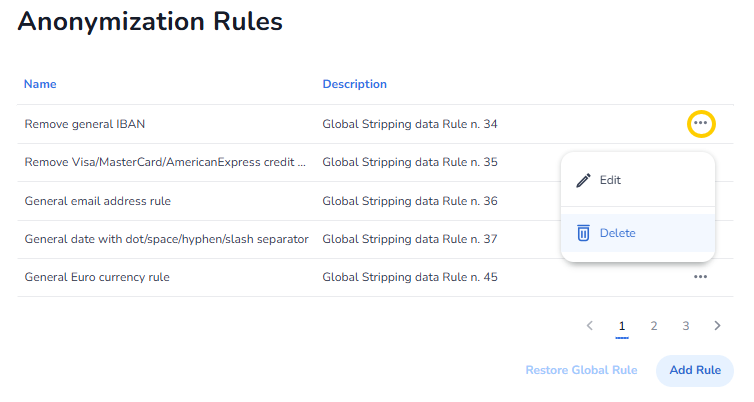Select General date with dot/space/hyphen/slash separator rule
The width and height of the screenshot is (754, 402).
[166, 239]
